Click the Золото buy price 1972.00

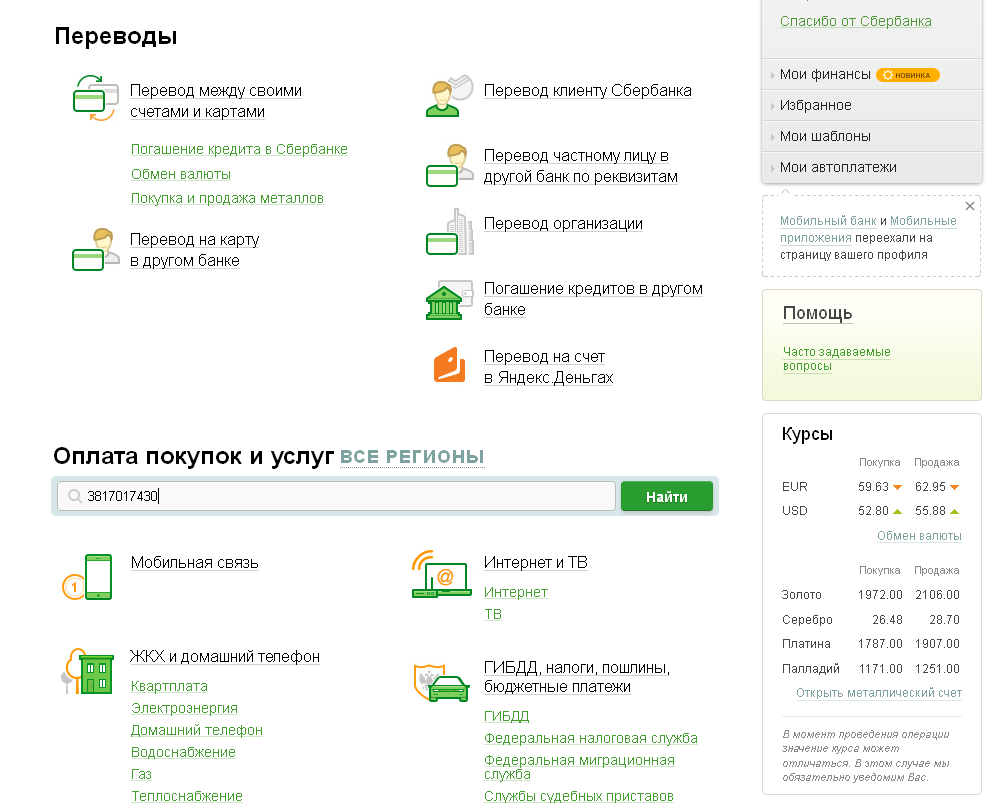point(880,595)
